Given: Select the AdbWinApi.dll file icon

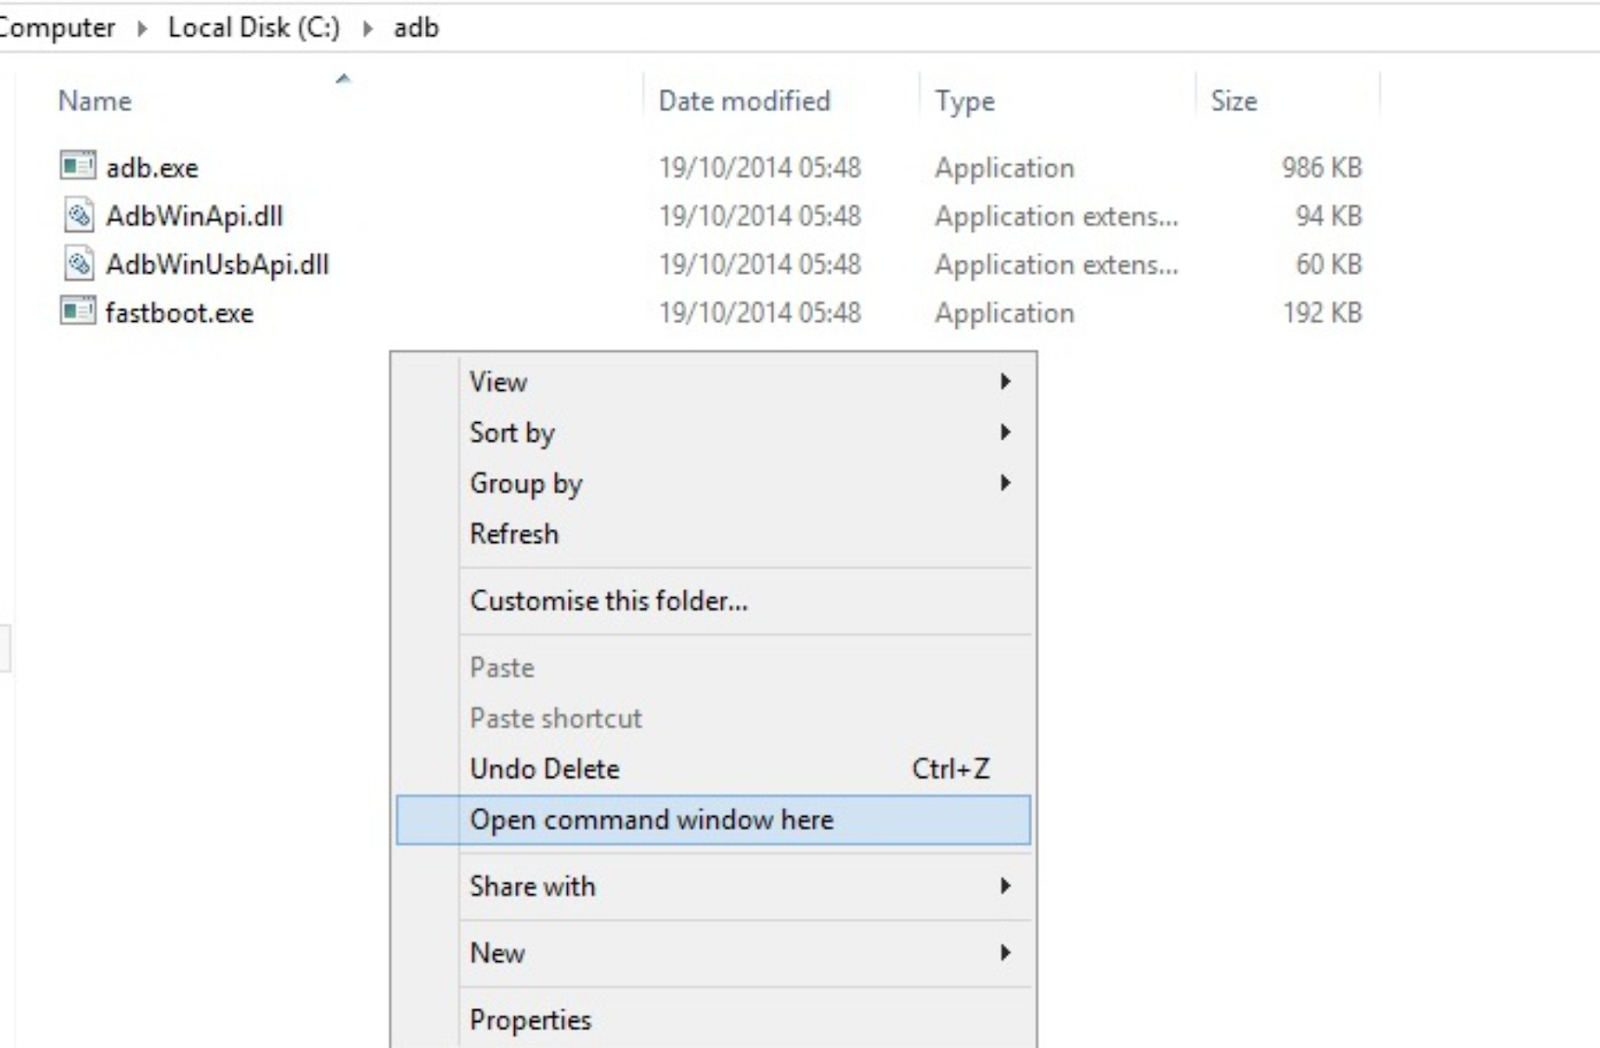Looking at the screenshot, I should 79,215.
